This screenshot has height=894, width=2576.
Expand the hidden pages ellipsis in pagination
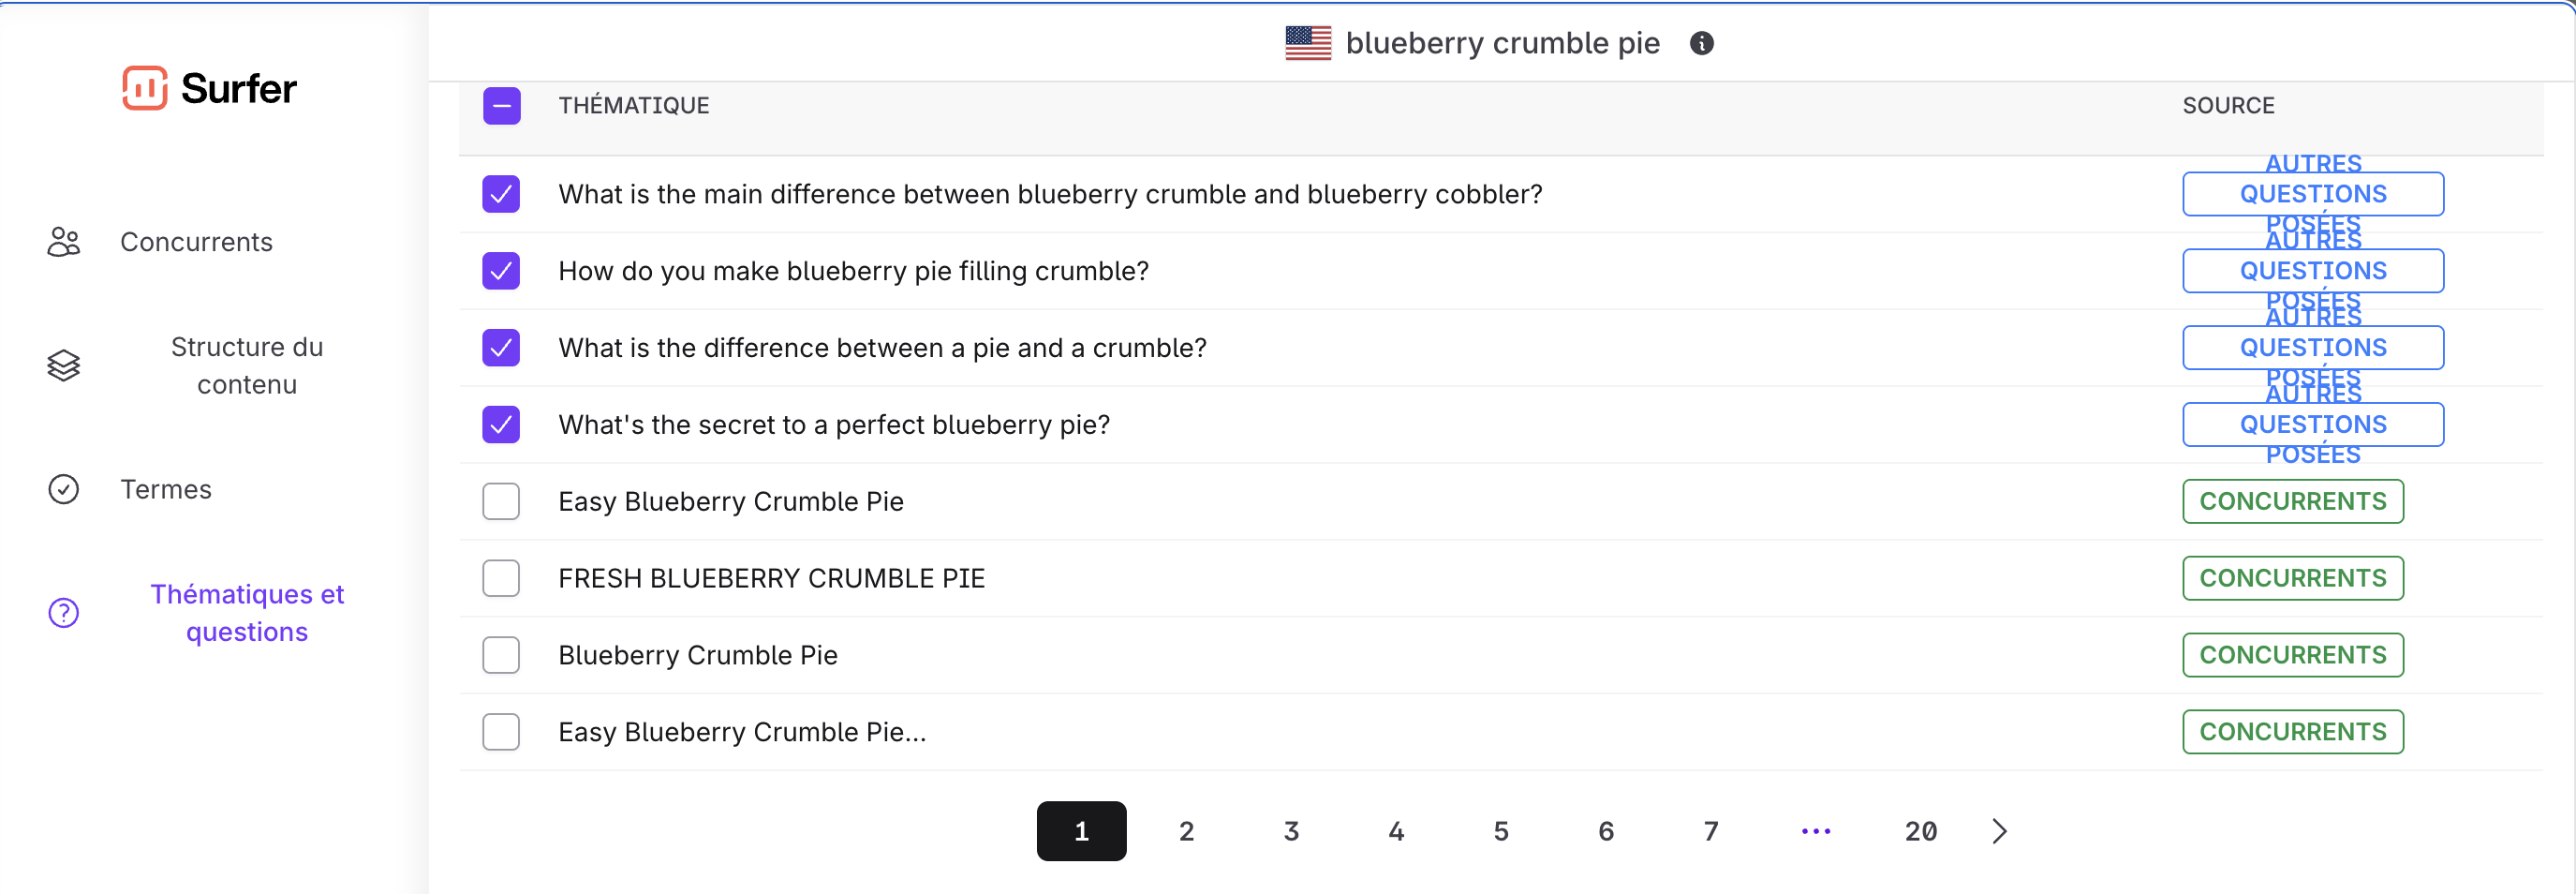[1816, 831]
